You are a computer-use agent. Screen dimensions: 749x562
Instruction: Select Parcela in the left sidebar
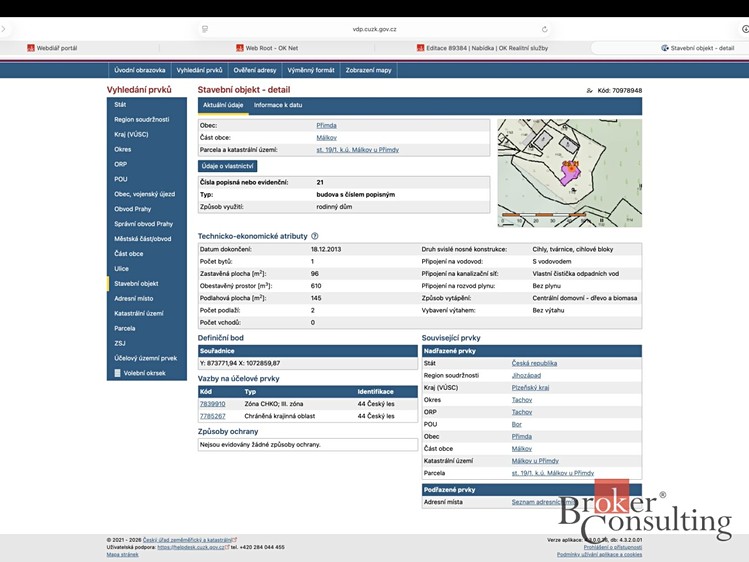(x=147, y=328)
